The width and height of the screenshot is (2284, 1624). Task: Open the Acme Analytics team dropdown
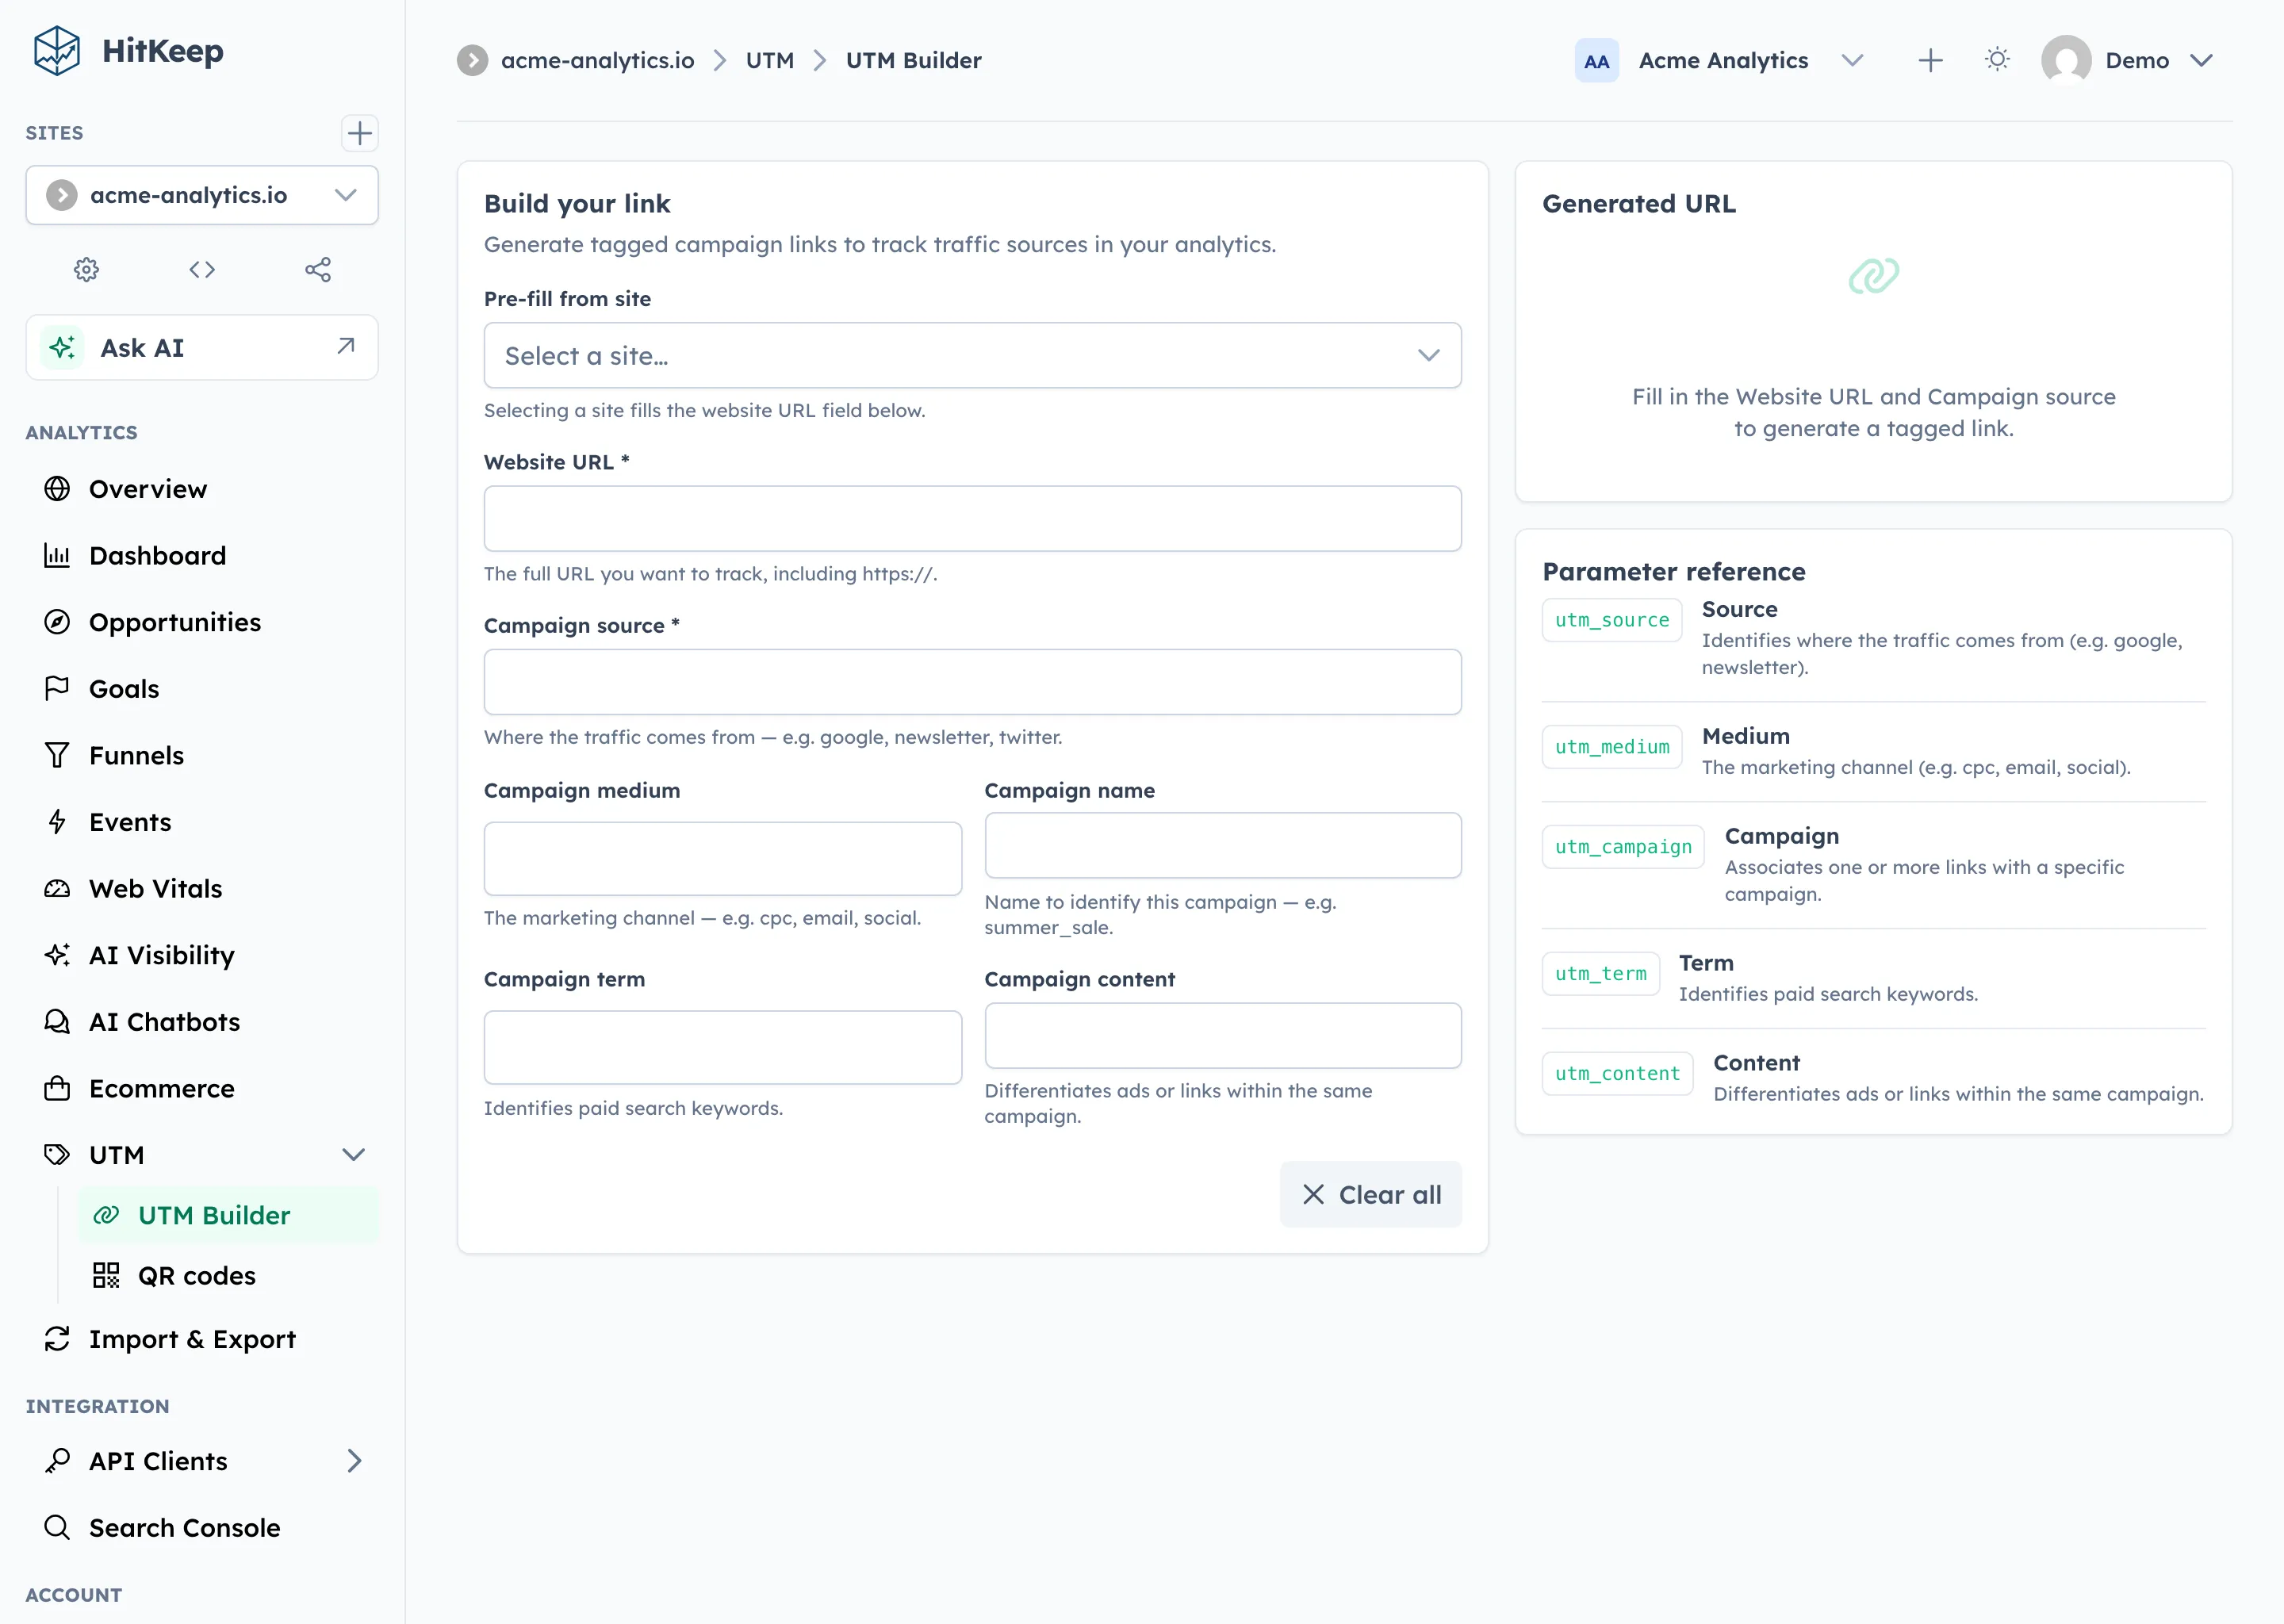point(1852,60)
